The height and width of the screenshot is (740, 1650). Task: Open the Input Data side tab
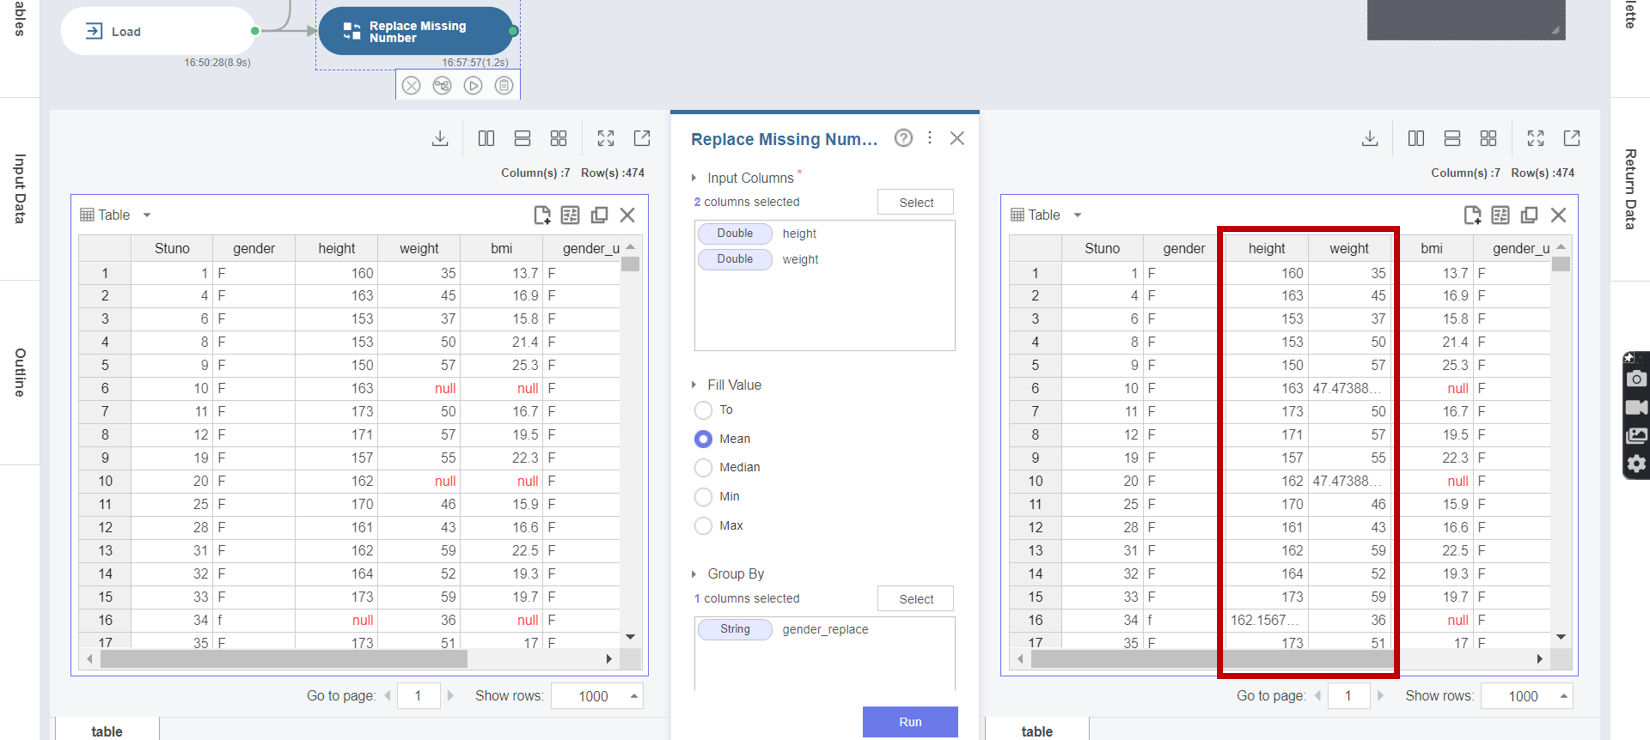(20, 188)
